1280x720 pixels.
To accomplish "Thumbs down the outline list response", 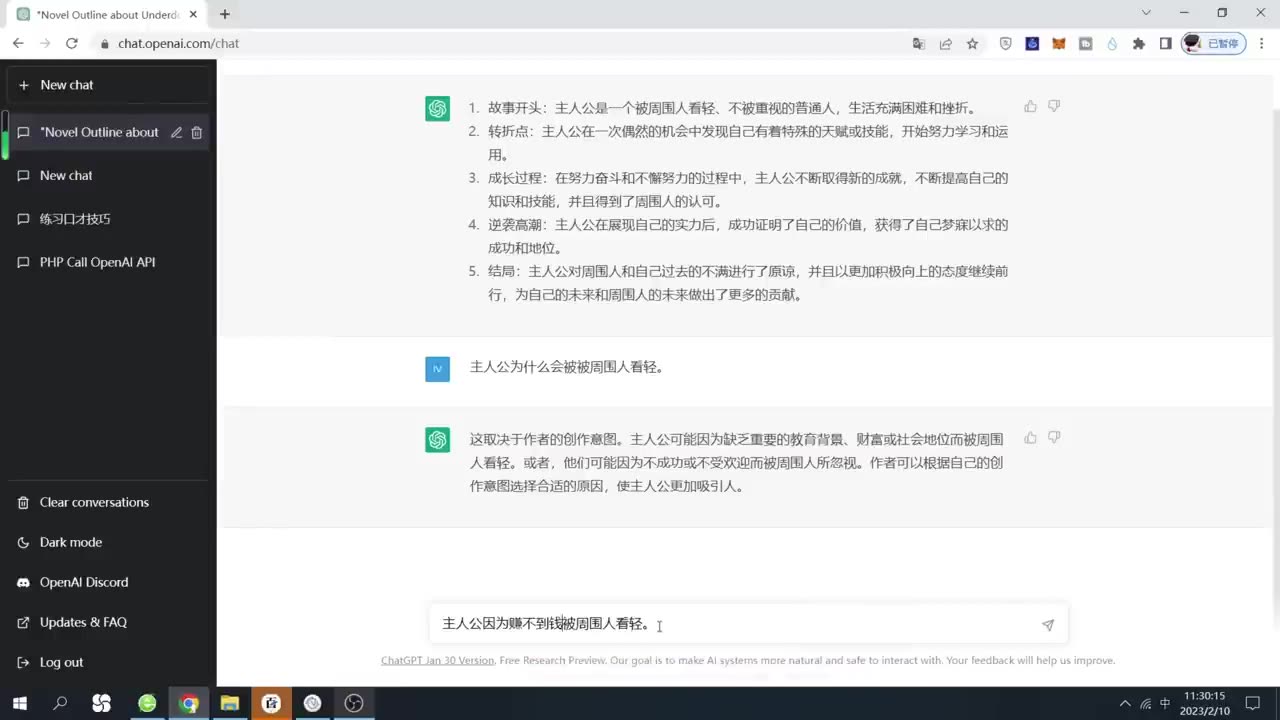I will tap(1054, 106).
